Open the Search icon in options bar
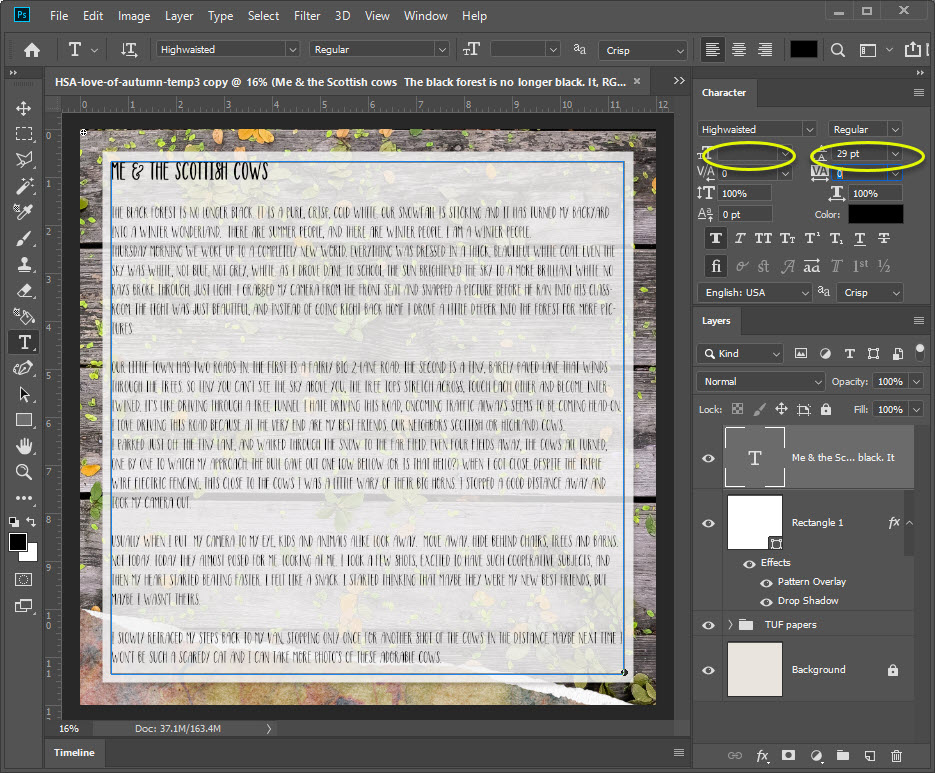The image size is (935, 773). [x=838, y=50]
